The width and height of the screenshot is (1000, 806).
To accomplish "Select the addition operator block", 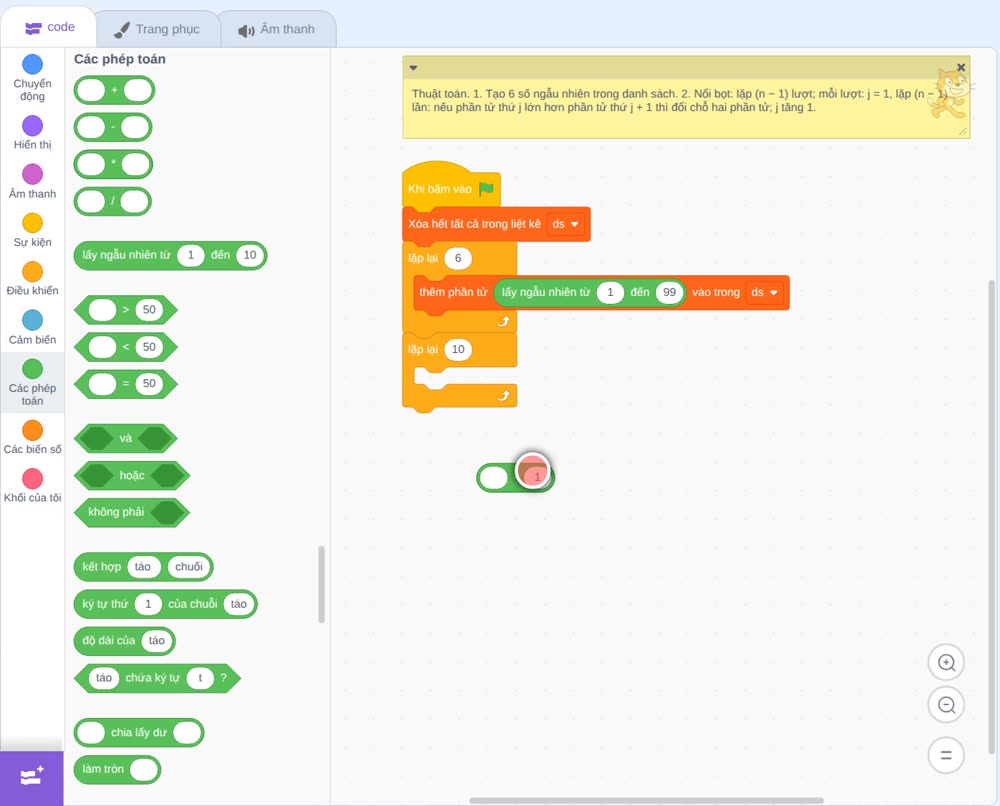I will pyautogui.click(x=114, y=90).
